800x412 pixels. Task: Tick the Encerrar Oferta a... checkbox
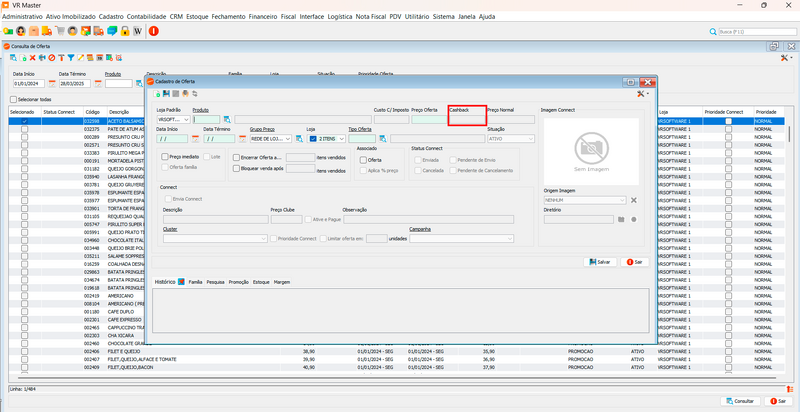point(236,158)
